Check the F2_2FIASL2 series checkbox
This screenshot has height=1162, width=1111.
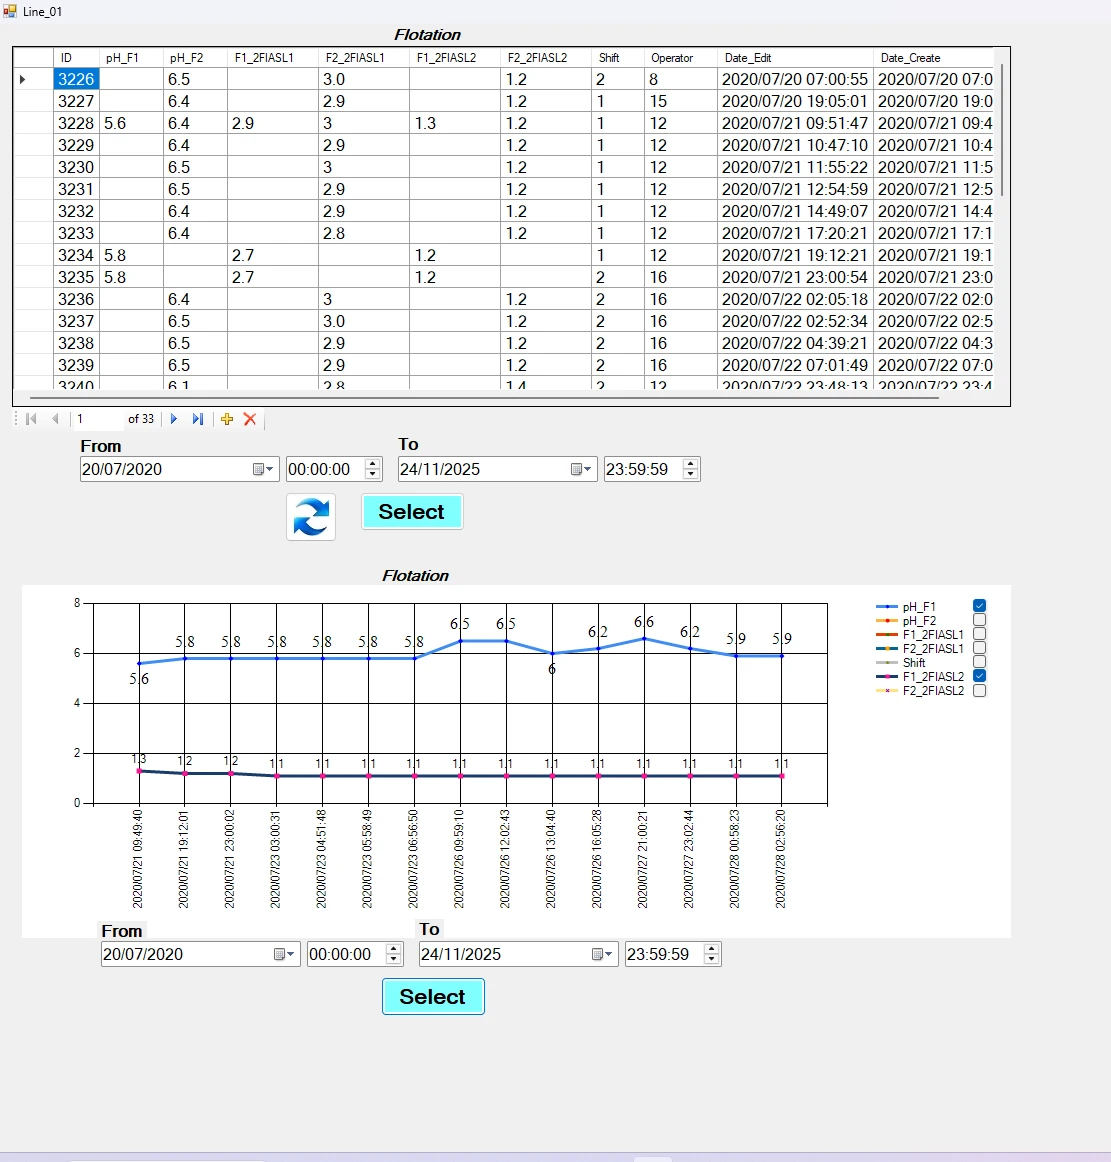[x=980, y=690]
